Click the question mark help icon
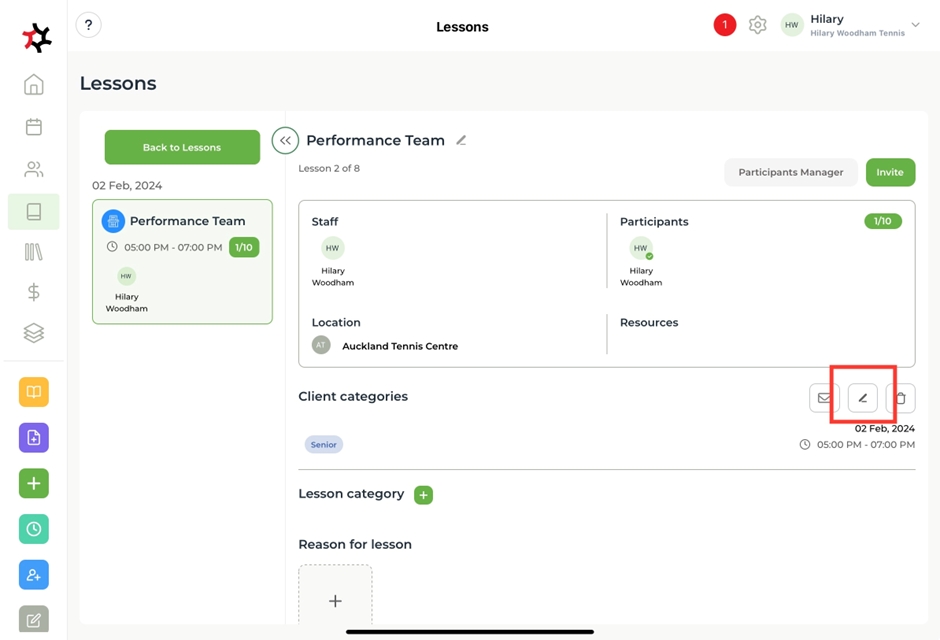 (88, 26)
